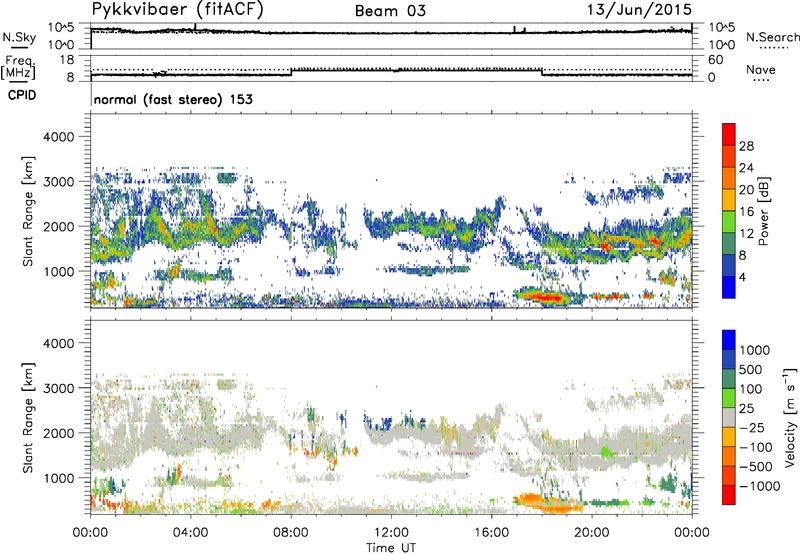Viewport: 800px width, 554px height.
Task: Click the '1000' tick in the velocity panel
Action: (x=58, y=478)
